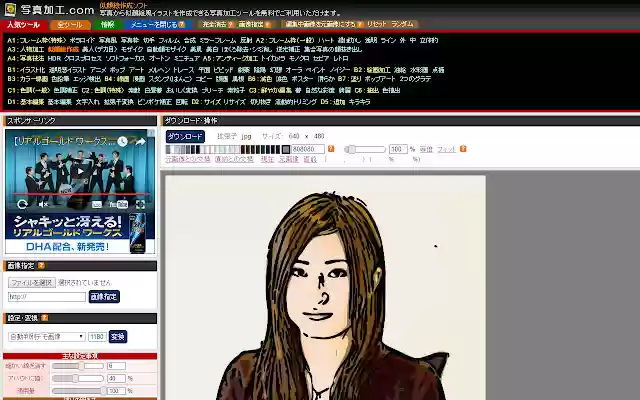Click the 現在 link below the color palette
This screenshot has width=640, height=400.
267,159
